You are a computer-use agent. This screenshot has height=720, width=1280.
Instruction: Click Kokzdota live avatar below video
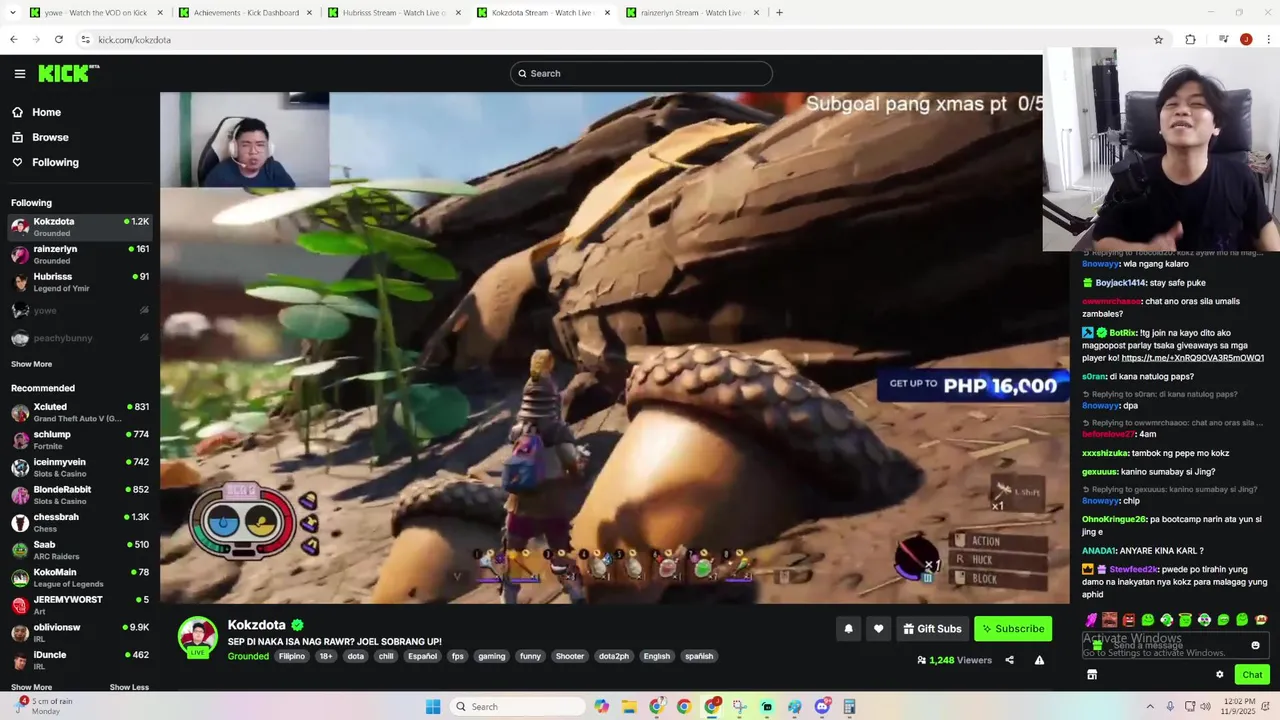click(198, 638)
